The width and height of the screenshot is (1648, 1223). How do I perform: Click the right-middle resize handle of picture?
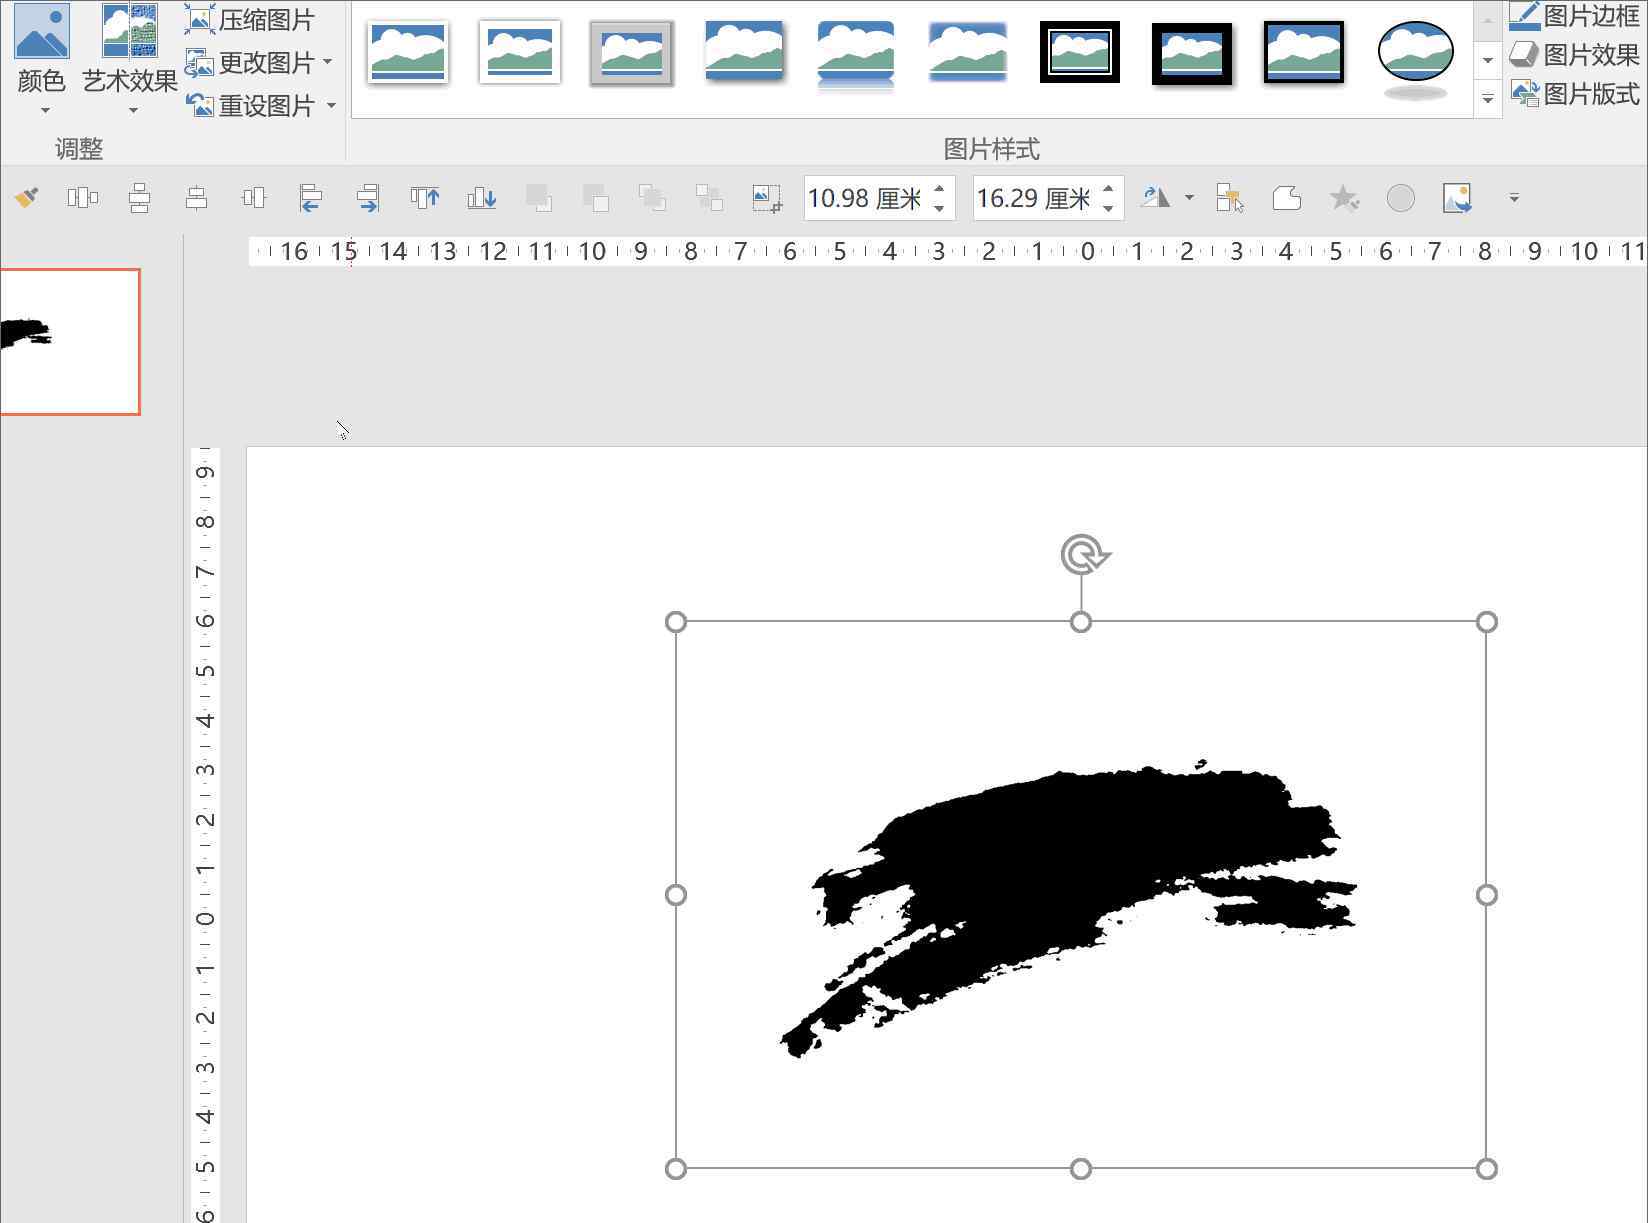(x=1487, y=895)
